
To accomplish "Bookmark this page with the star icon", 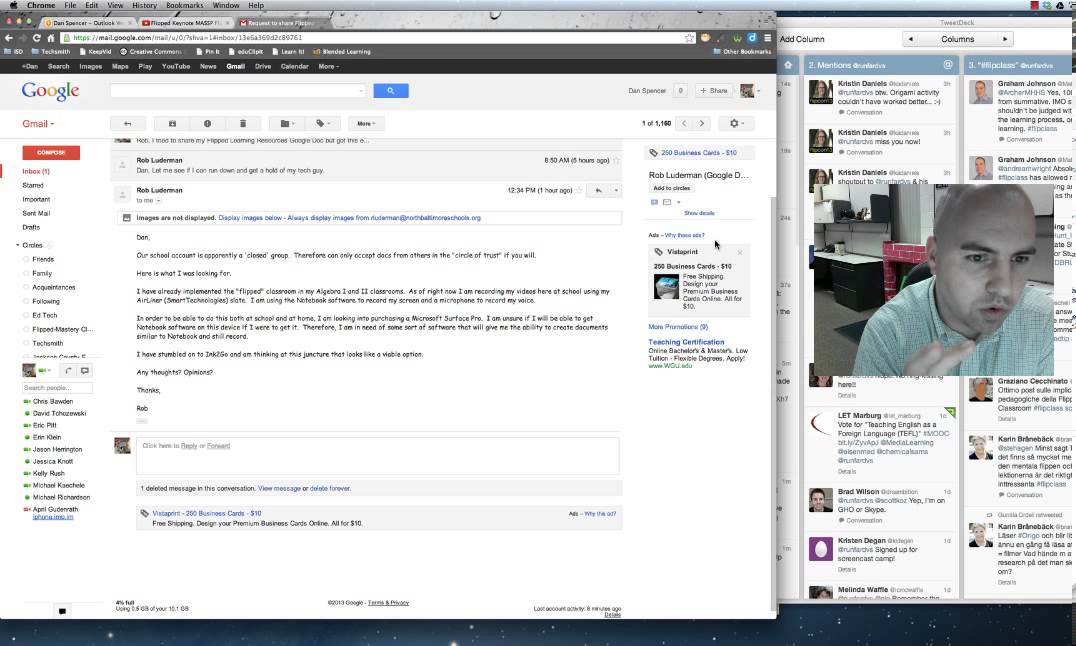I will pos(689,38).
